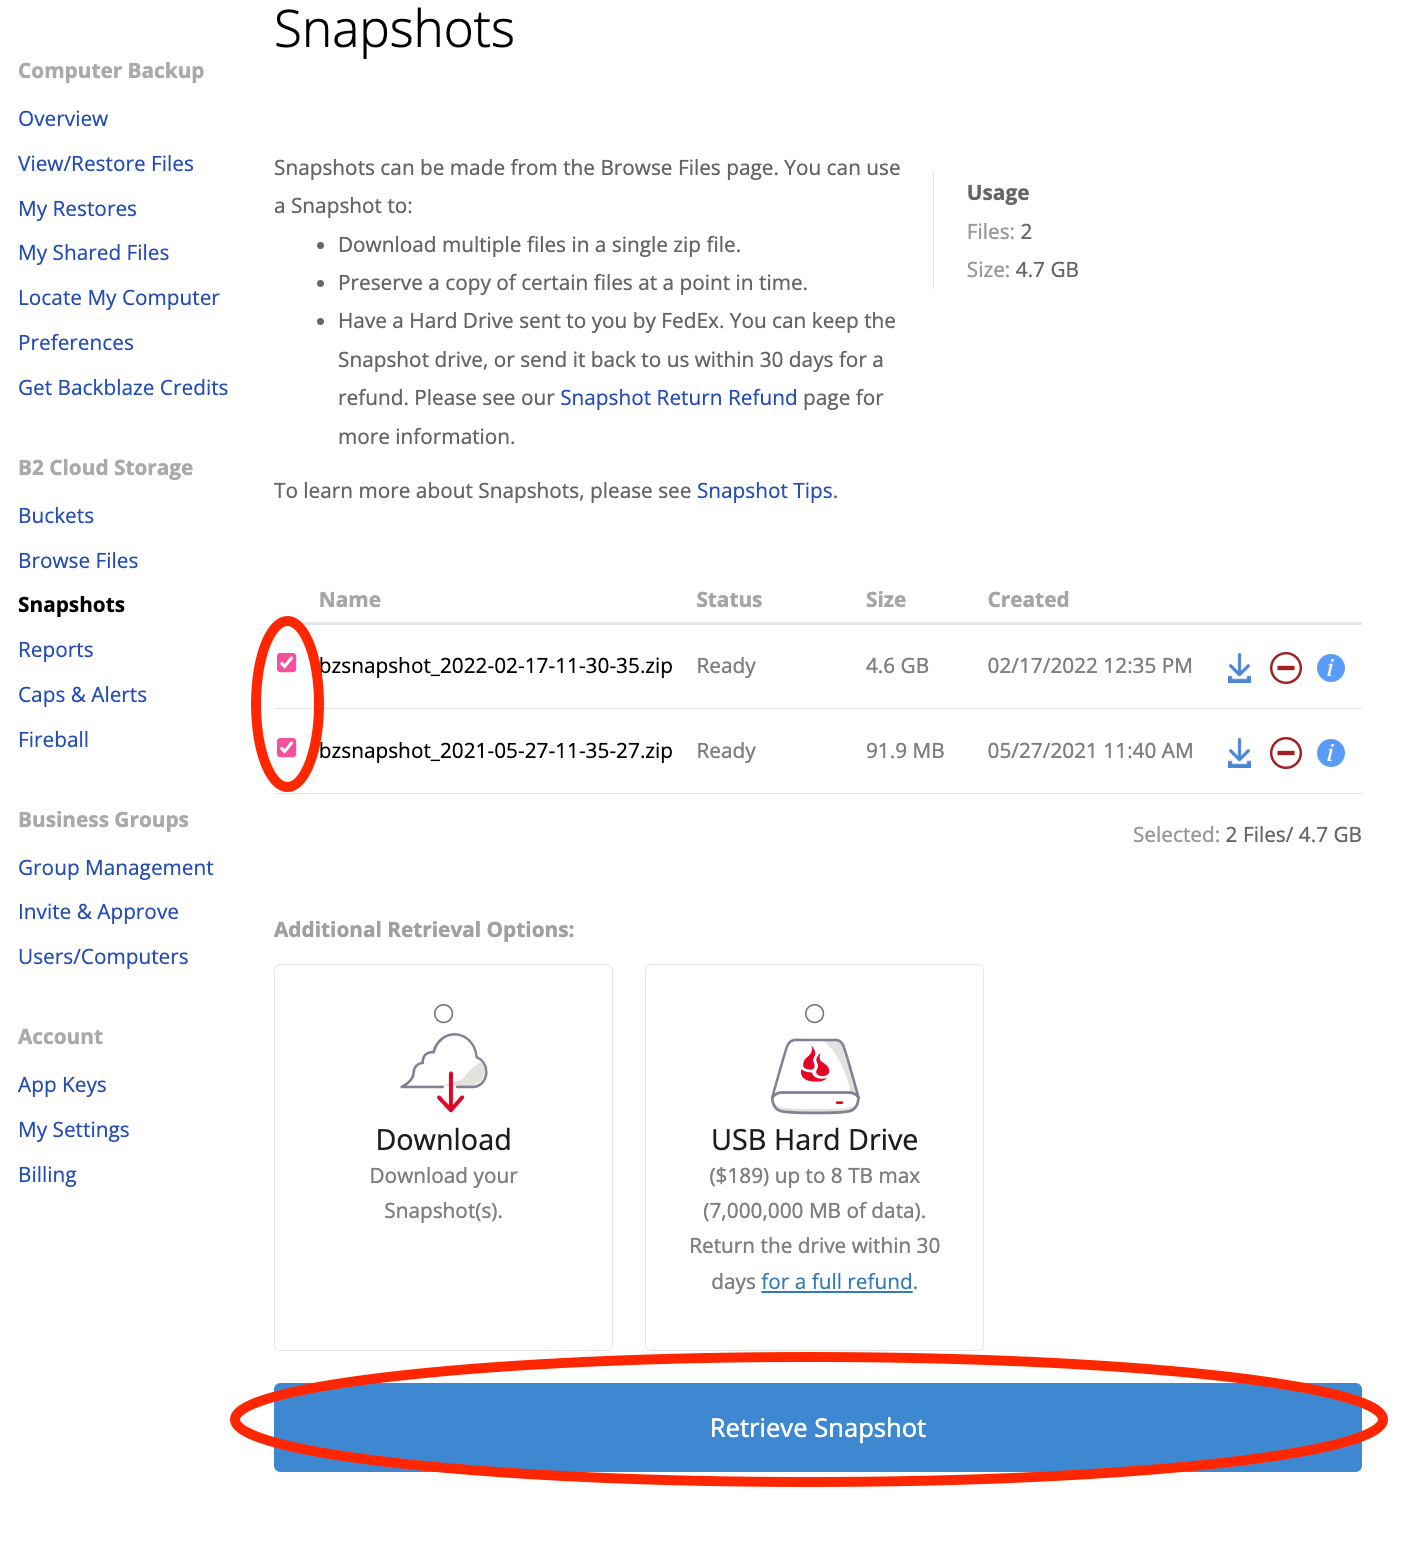The height and width of the screenshot is (1541, 1419).
Task: Click the 4.6 GB size cell
Action: point(897,666)
